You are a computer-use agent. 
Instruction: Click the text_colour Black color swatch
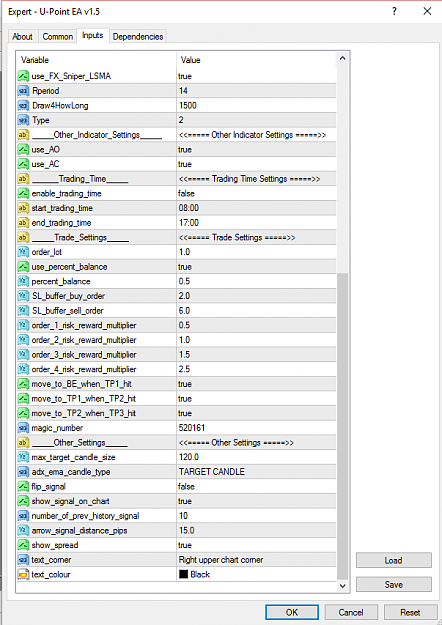183,574
